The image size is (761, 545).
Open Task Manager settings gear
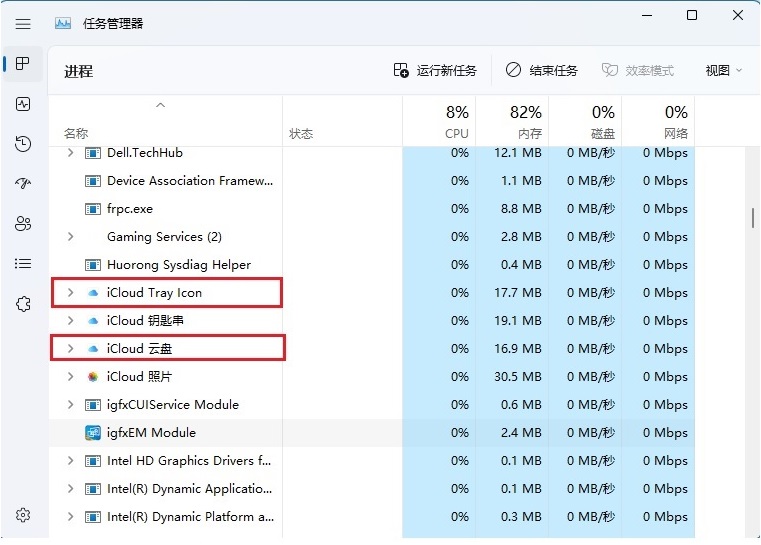coord(23,515)
